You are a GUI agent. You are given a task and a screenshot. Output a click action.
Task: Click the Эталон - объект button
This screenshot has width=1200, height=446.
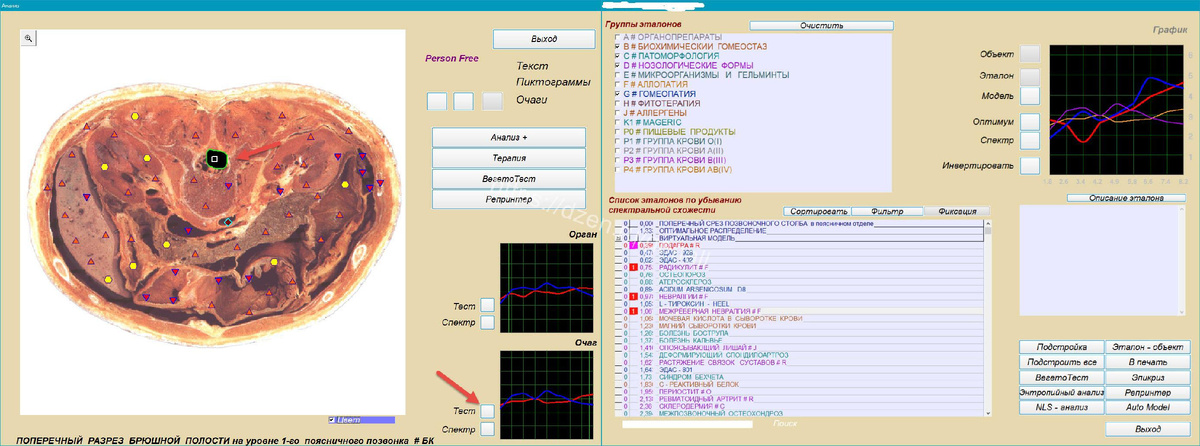1149,347
